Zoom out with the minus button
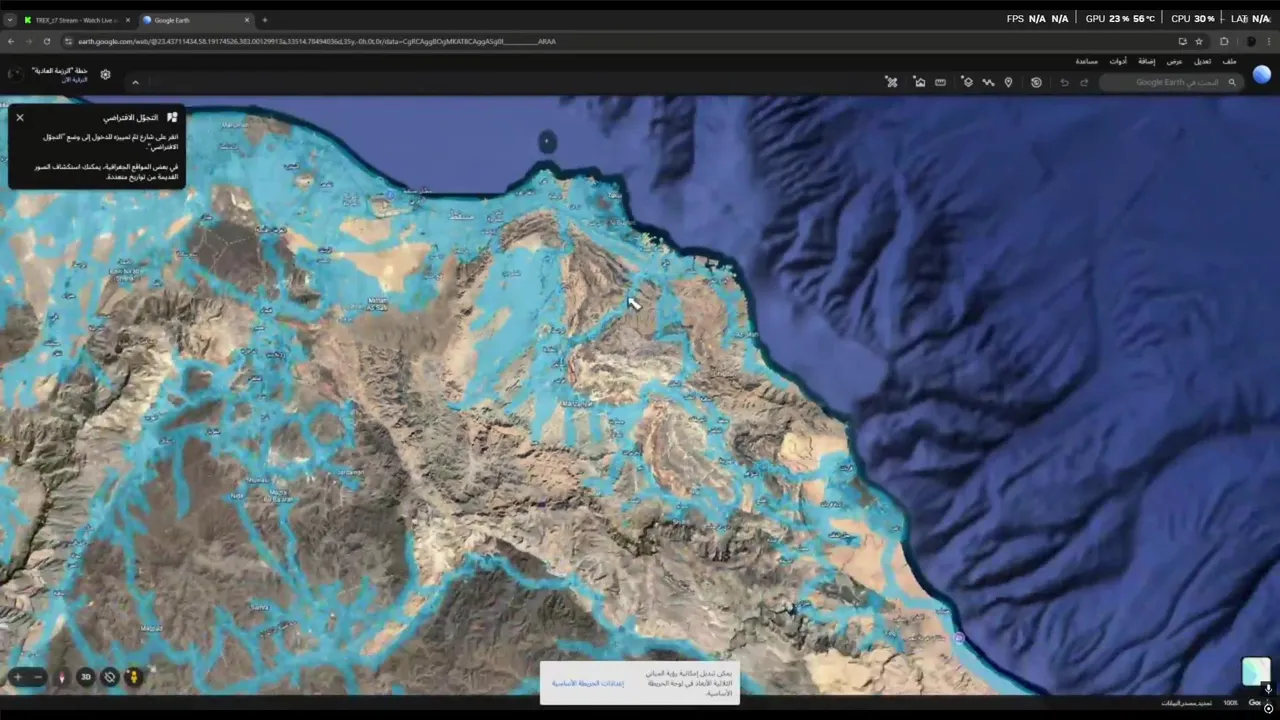The image size is (1280, 720). pyautogui.click(x=38, y=677)
